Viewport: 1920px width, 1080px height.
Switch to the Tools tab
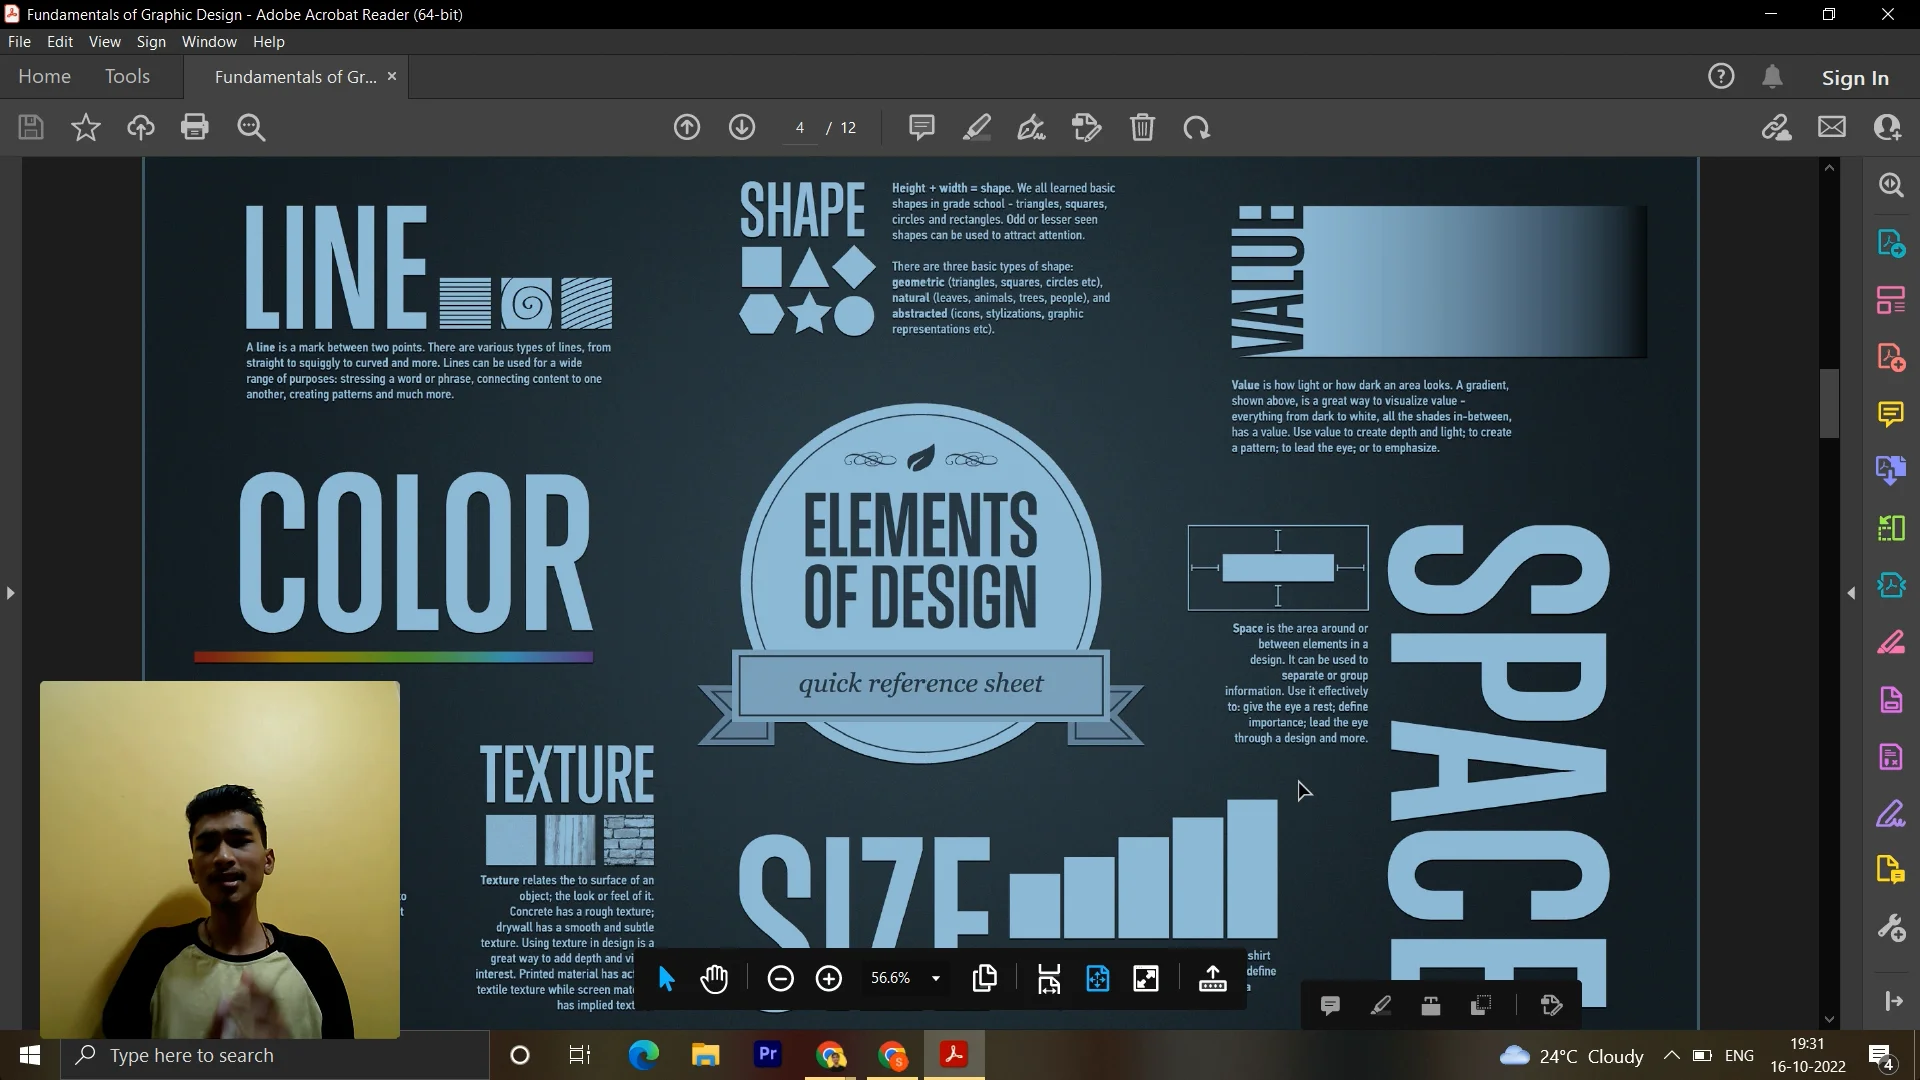coord(127,76)
